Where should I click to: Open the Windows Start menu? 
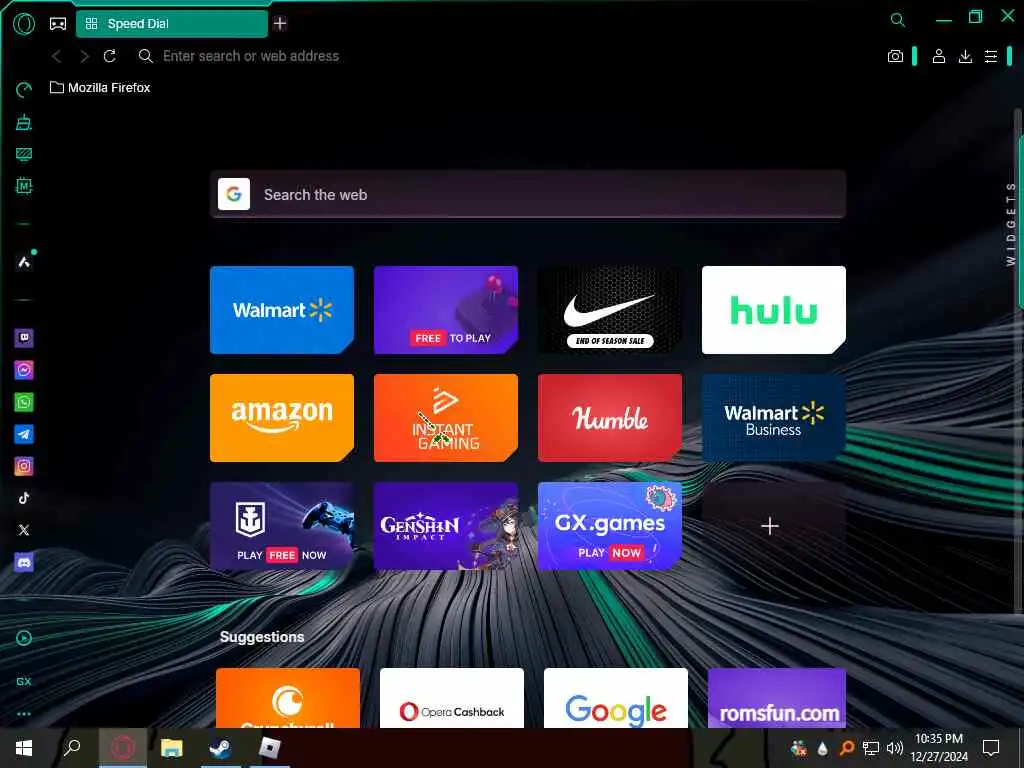pyautogui.click(x=24, y=748)
